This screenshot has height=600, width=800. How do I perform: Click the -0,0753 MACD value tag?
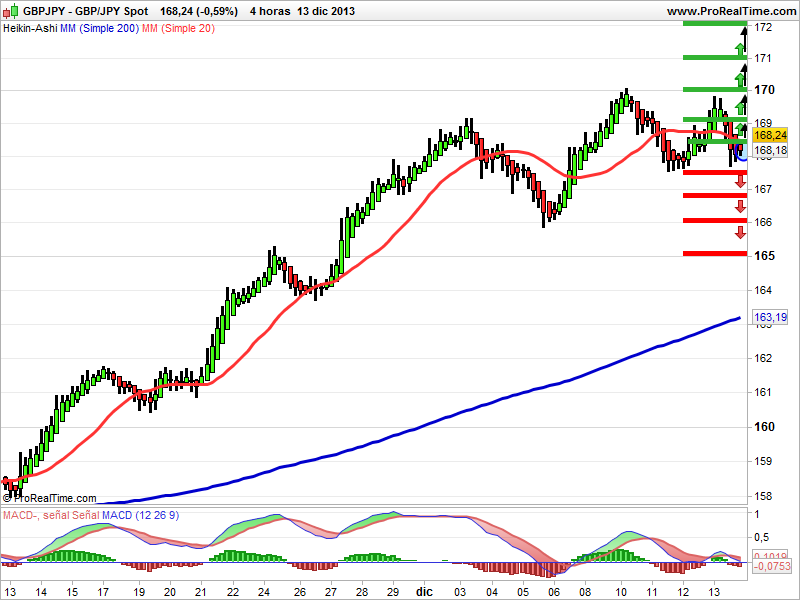pos(771,566)
